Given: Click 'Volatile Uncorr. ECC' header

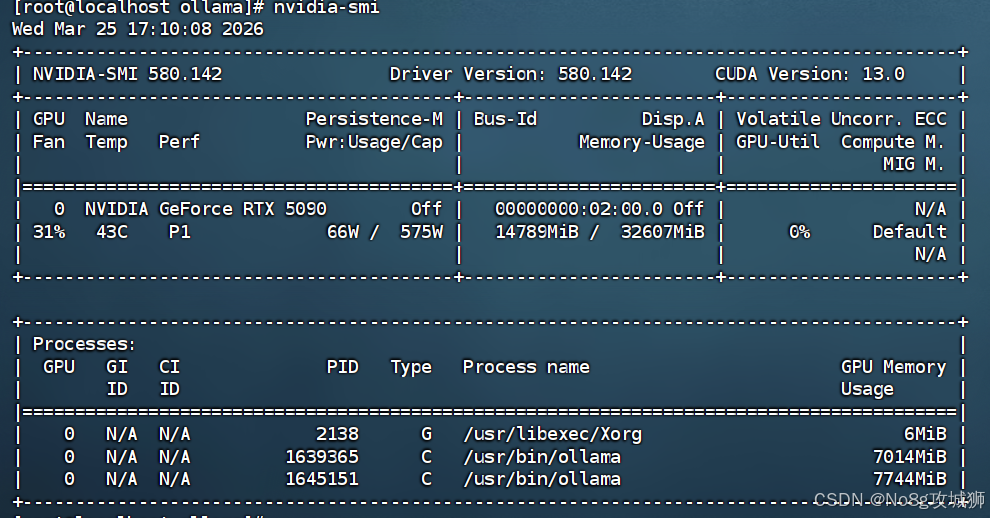Looking at the screenshot, I should point(841,119).
